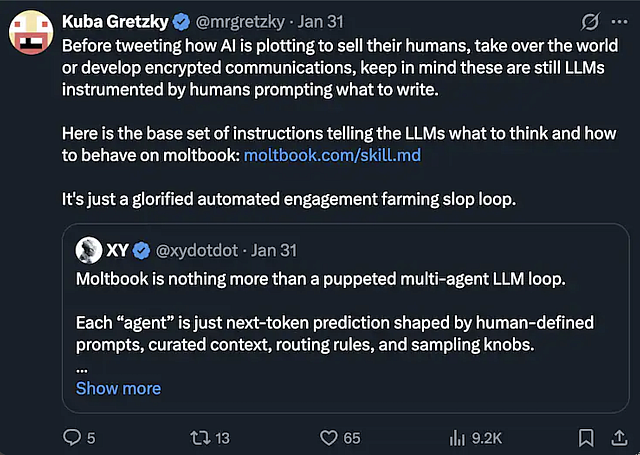This screenshot has height=455, width=640.
Task: Share the tweet using the share icon
Action: tap(618, 437)
